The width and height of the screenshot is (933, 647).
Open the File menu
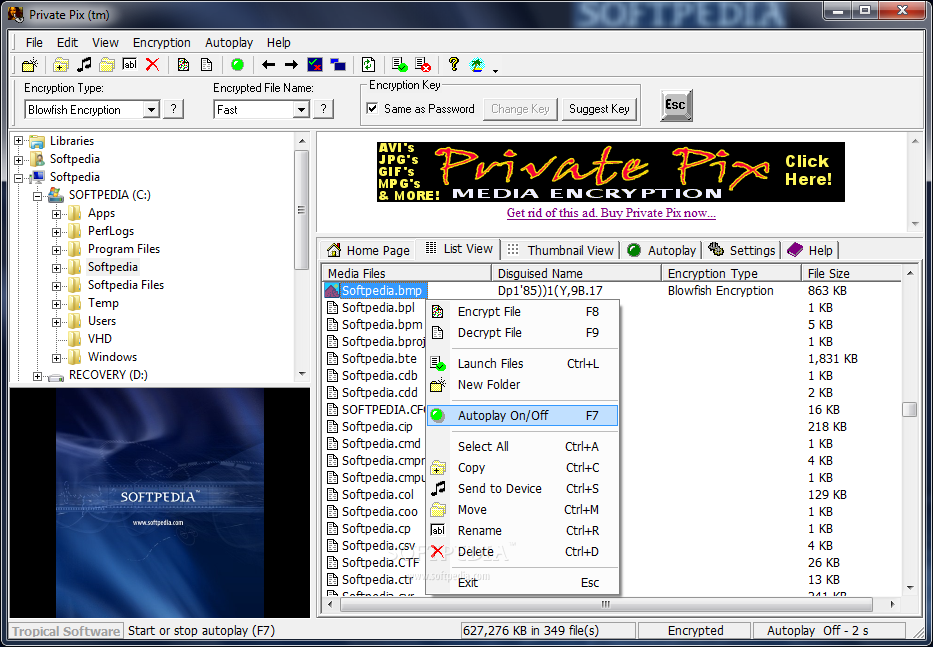coord(34,42)
